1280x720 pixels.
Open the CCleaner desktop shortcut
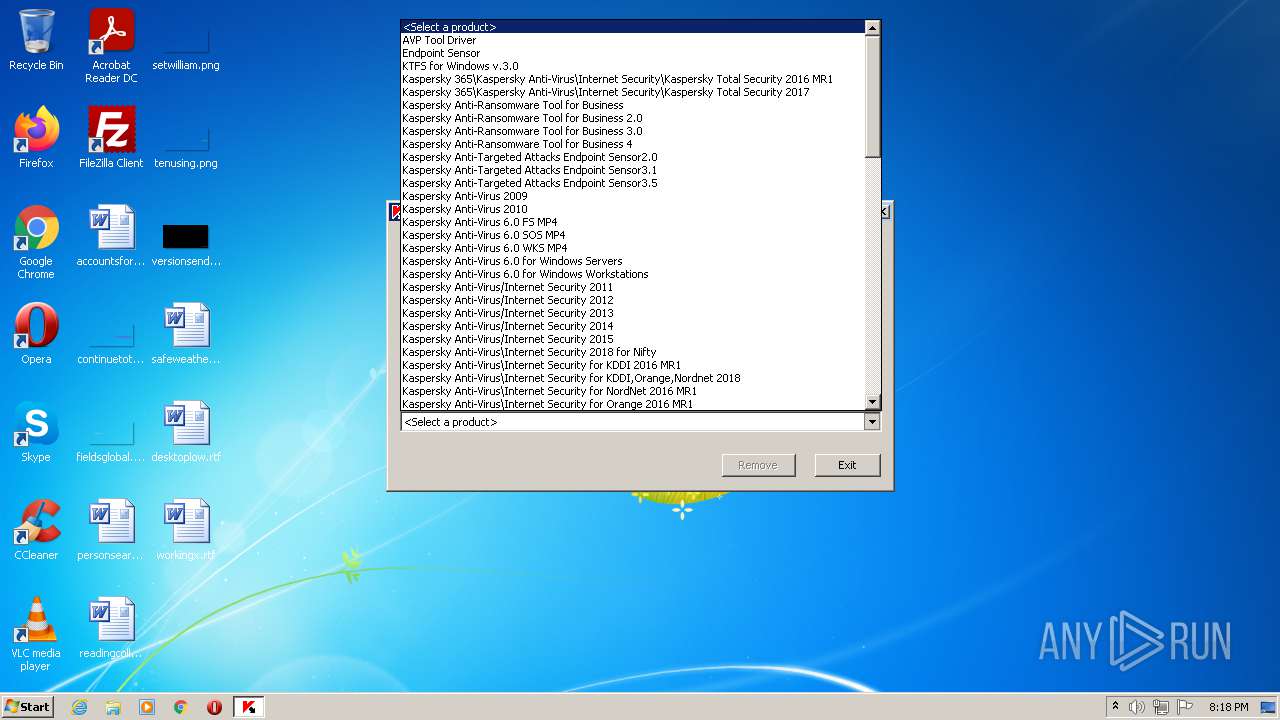pyautogui.click(x=36, y=530)
